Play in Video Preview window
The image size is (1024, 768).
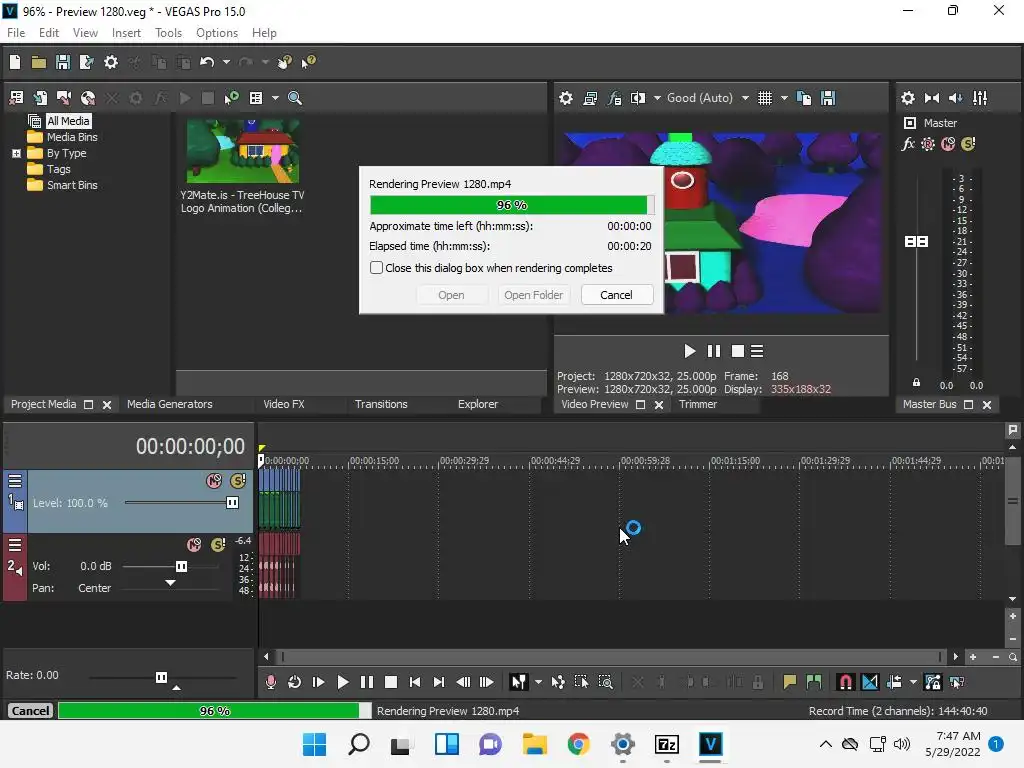click(689, 351)
